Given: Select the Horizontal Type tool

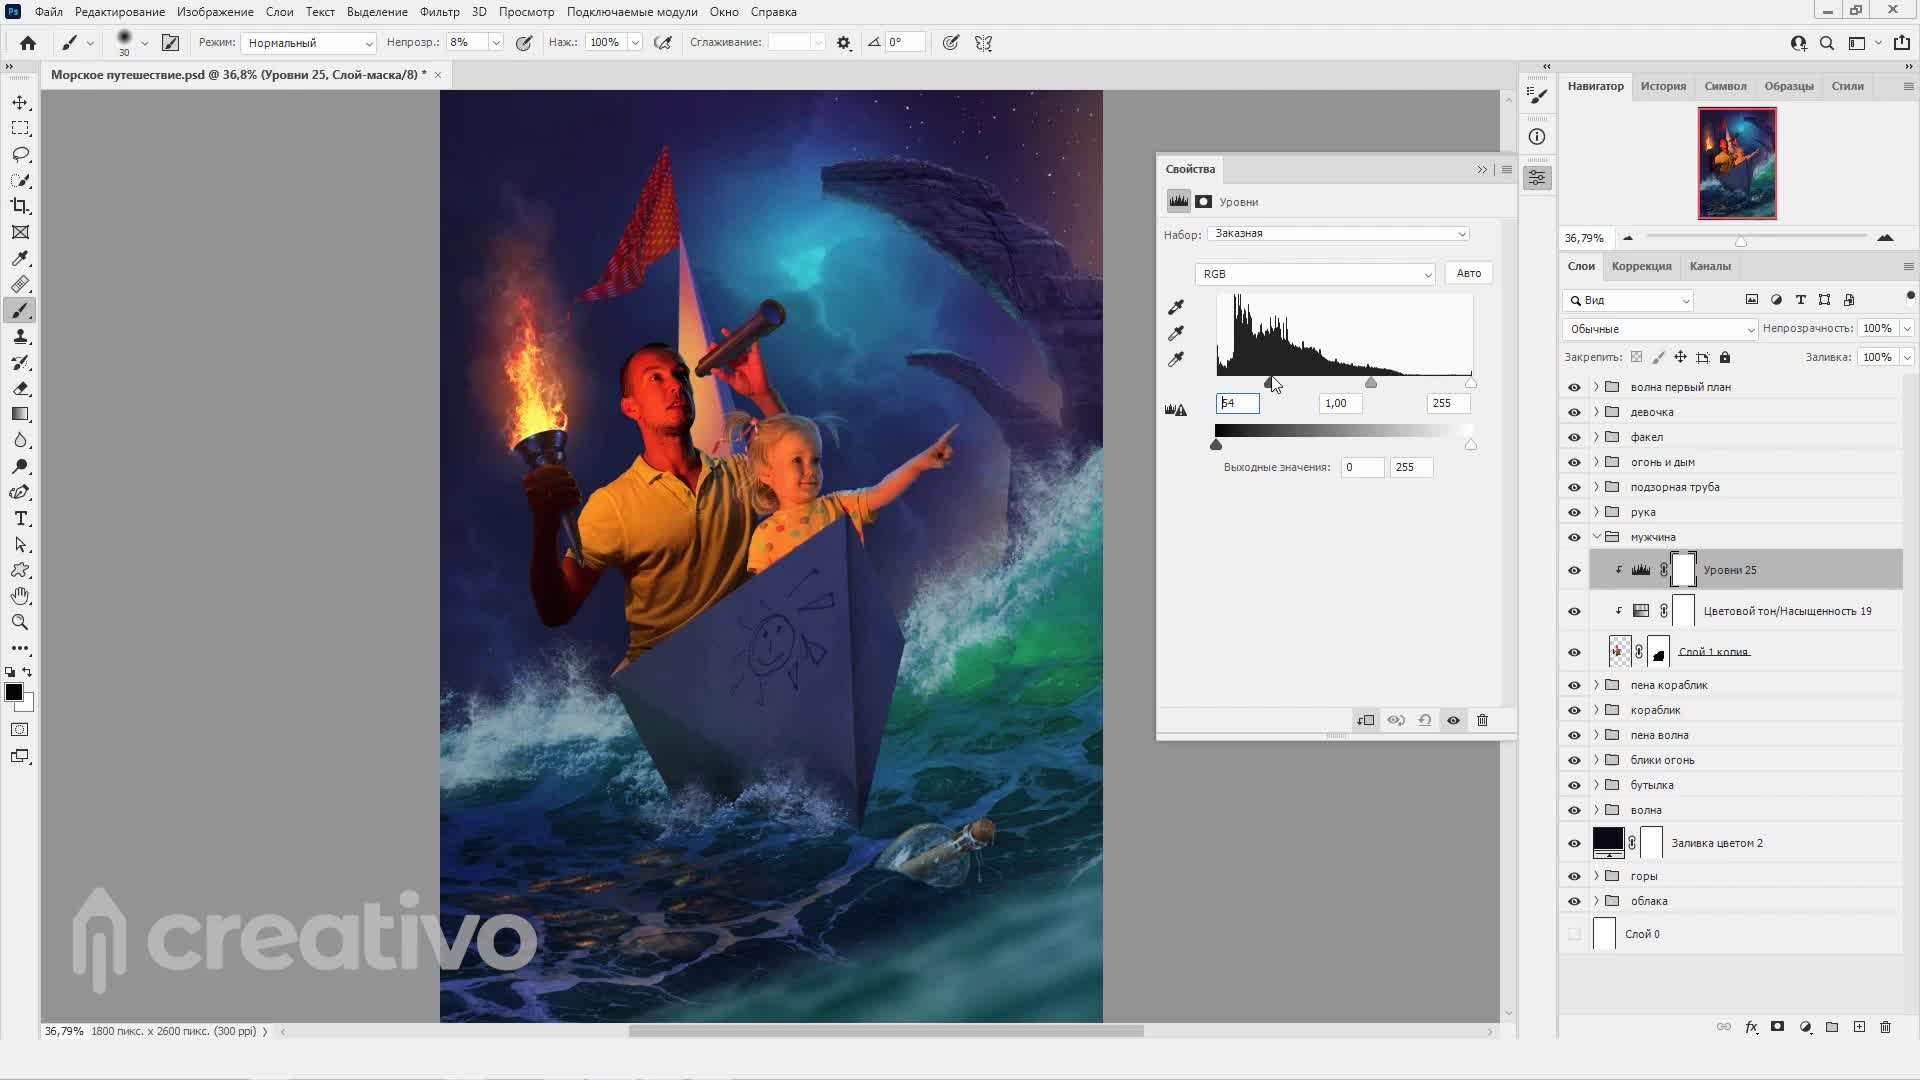Looking at the screenshot, I should [20, 518].
